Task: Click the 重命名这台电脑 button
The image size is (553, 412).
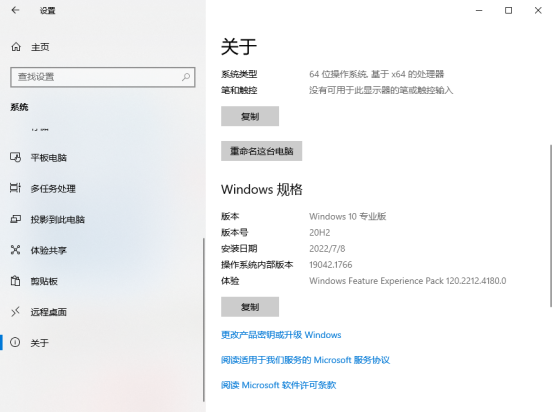Action: point(261,151)
